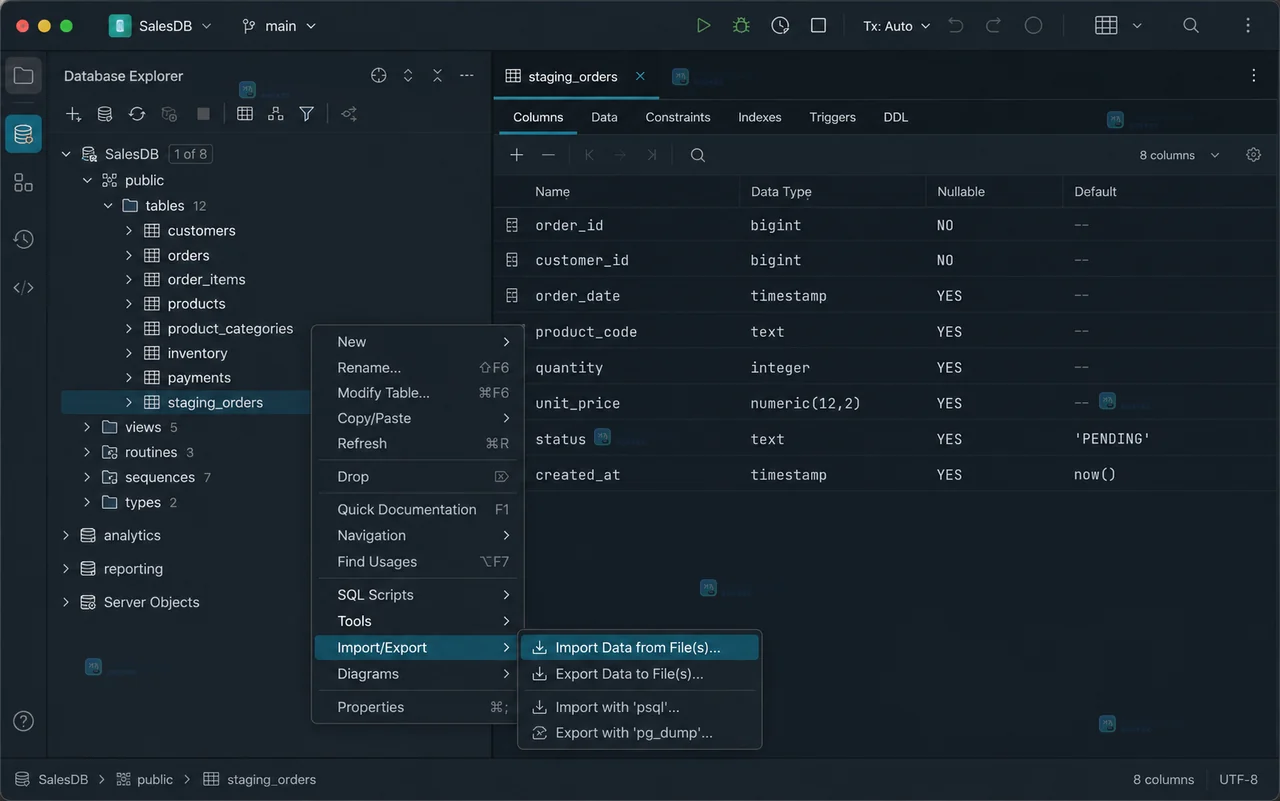
Task: Collapse the SalesDB data source node
Action: pos(67,154)
